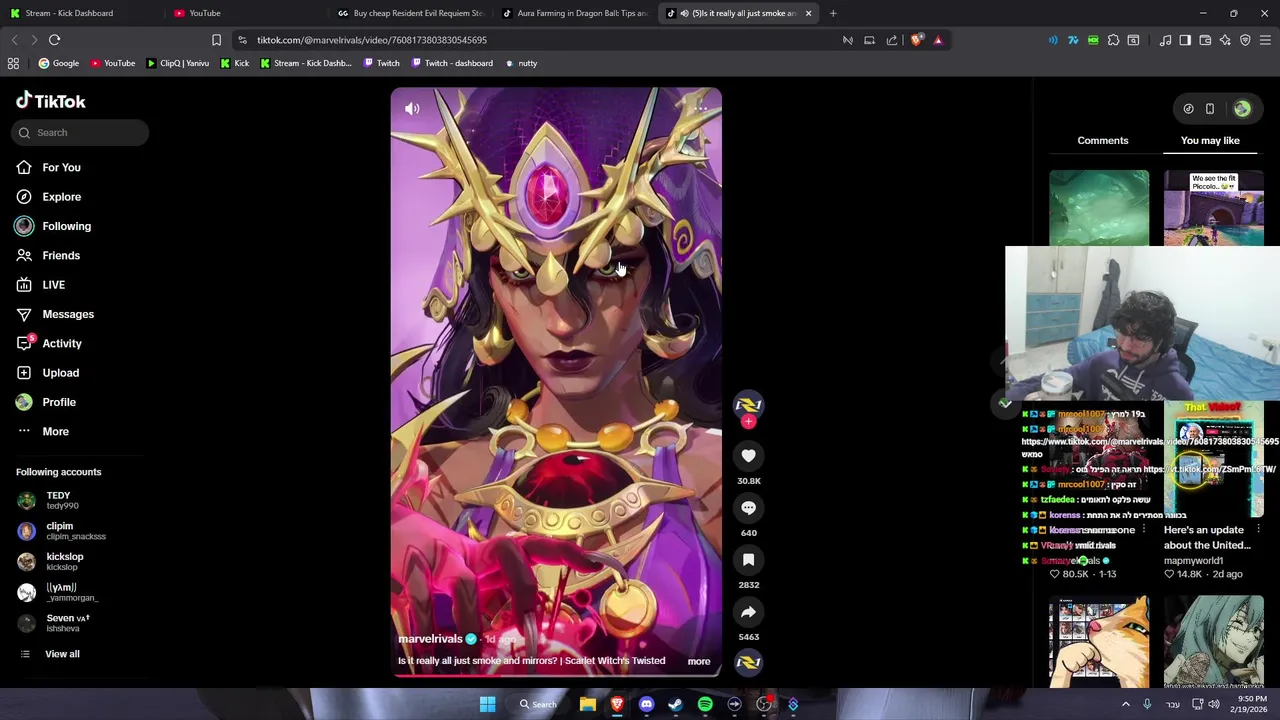Open the Piccolo video thumbnail

click(x=1213, y=208)
